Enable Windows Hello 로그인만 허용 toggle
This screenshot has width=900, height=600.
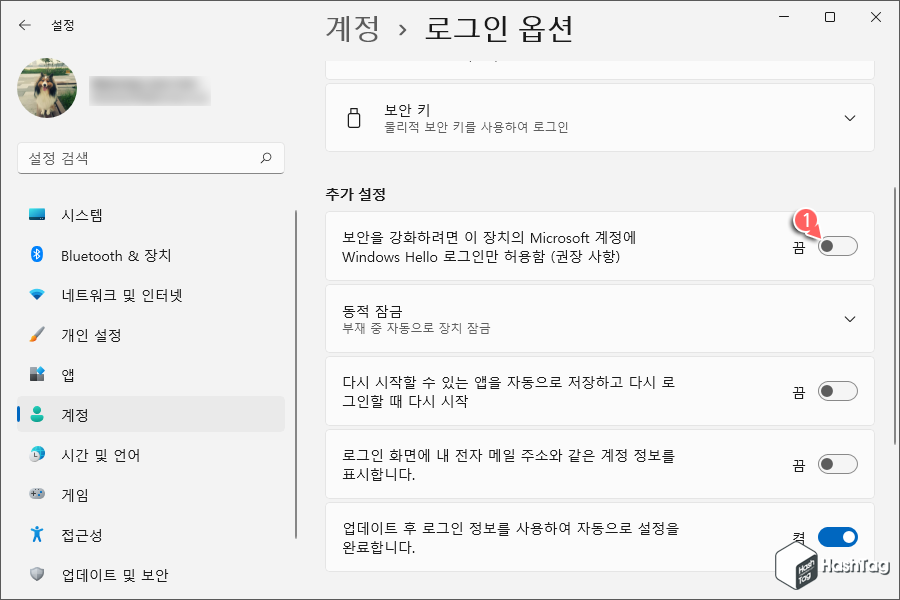(x=838, y=246)
